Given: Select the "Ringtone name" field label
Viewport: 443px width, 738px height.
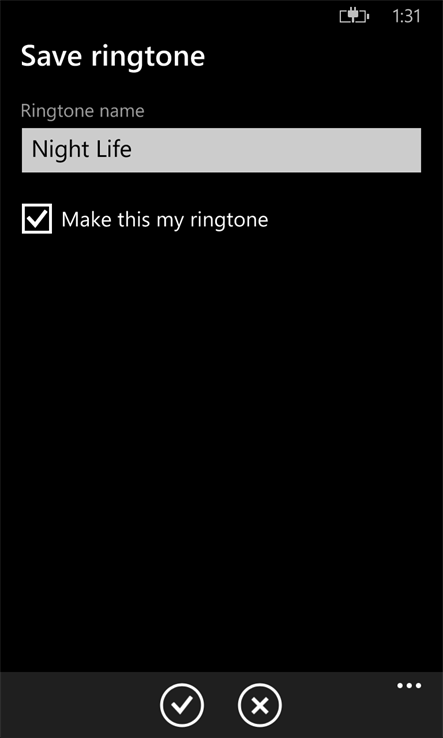Looking at the screenshot, I should point(82,111).
